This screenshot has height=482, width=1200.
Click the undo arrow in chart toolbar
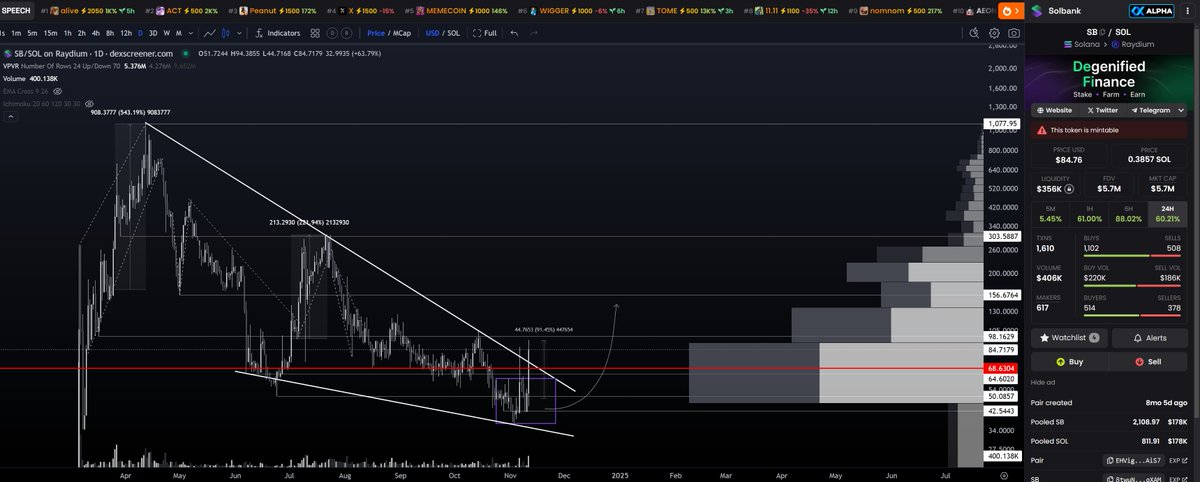514,33
